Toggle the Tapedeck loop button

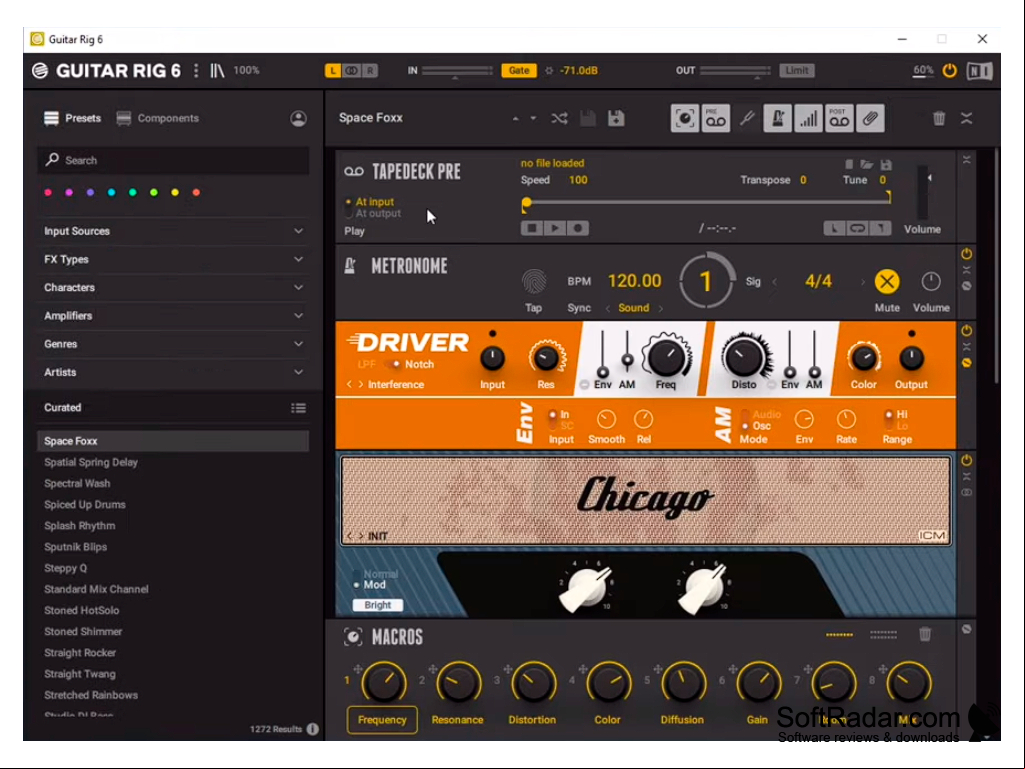857,228
